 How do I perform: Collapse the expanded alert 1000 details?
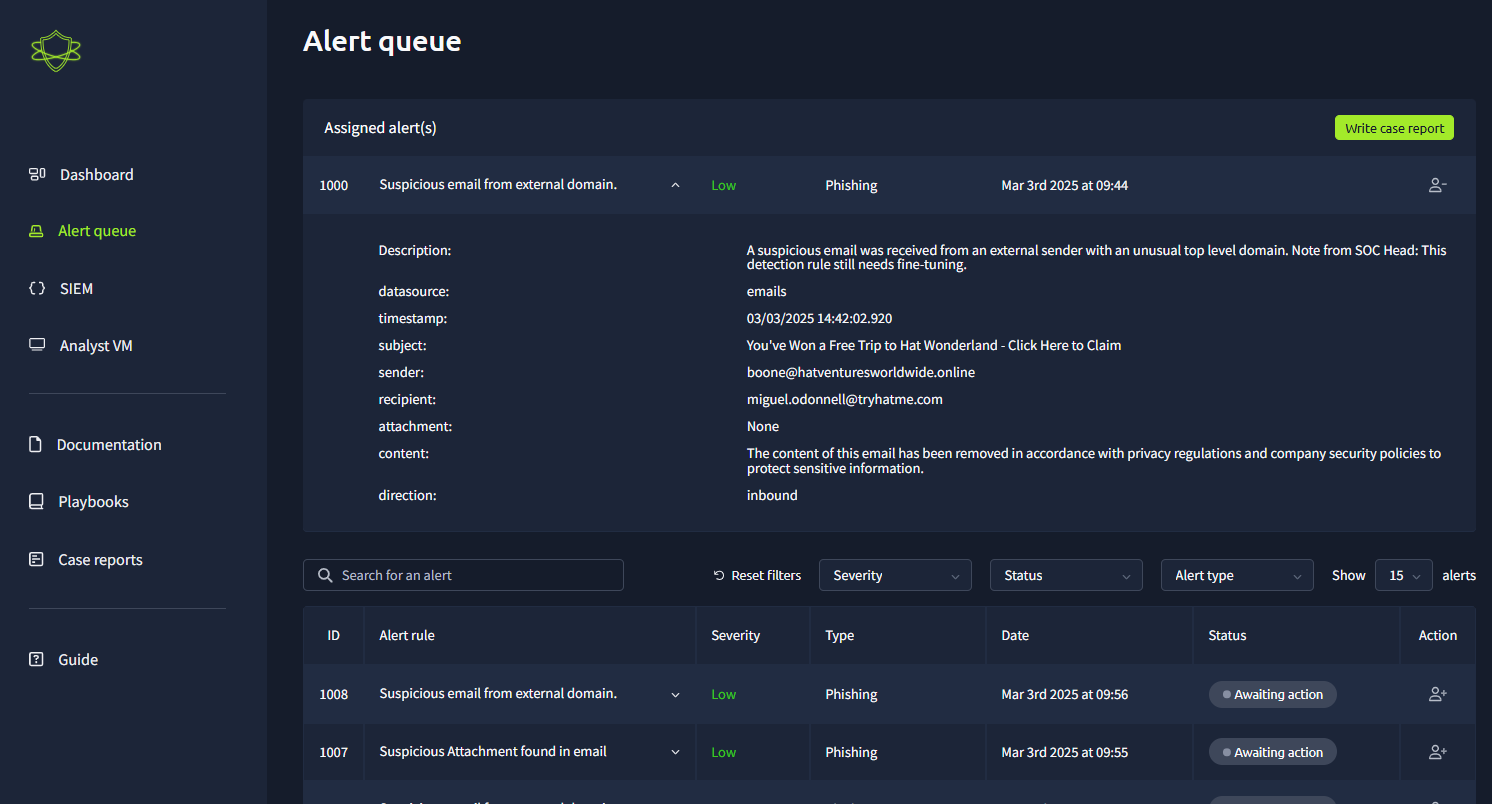(675, 185)
